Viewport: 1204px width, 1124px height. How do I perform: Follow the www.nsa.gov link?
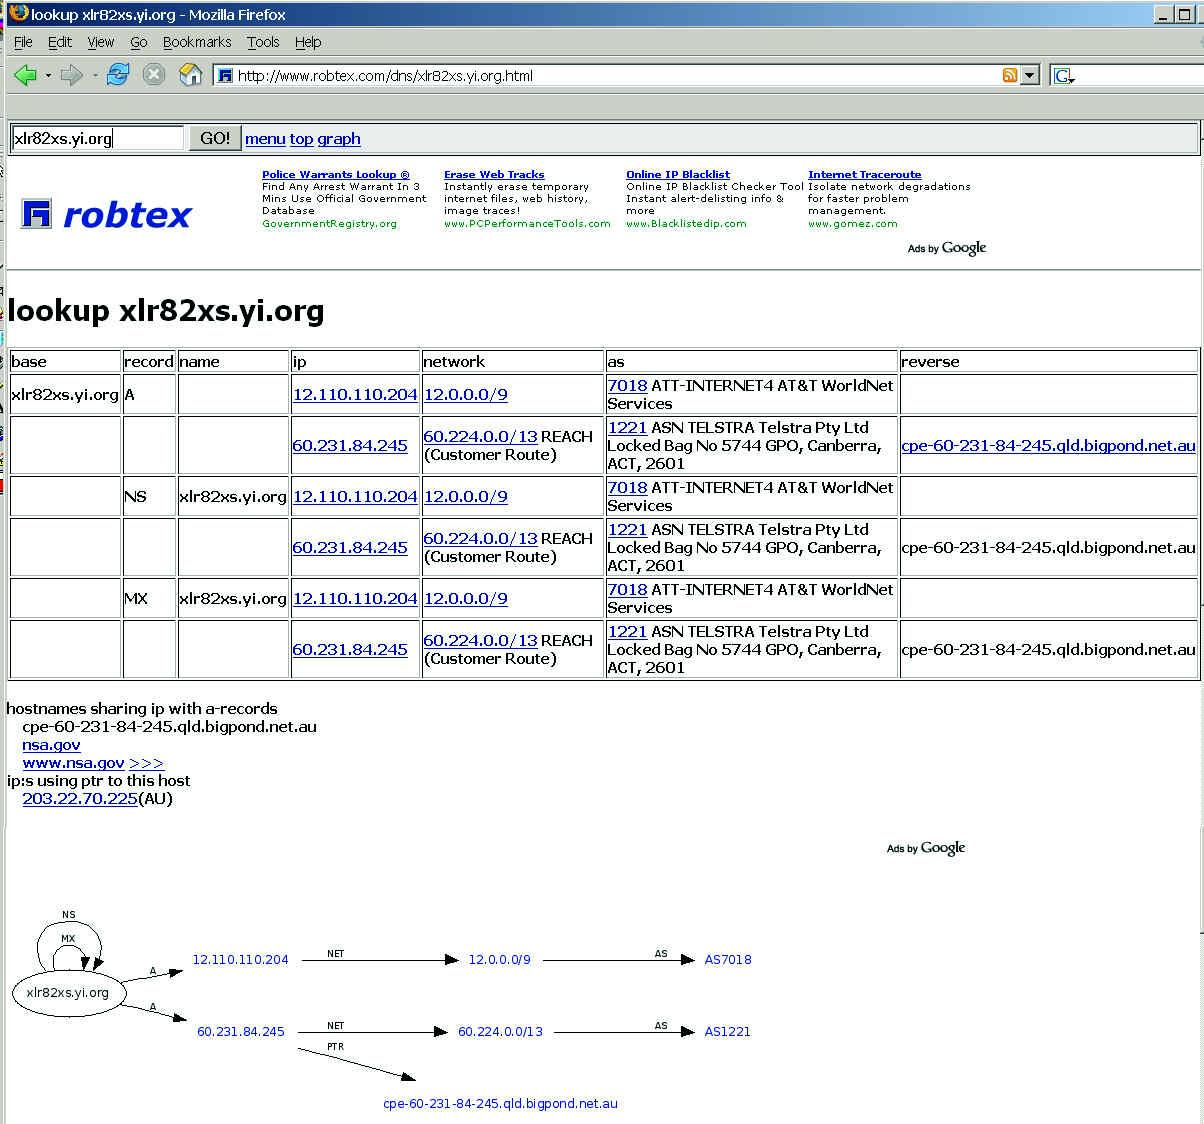tap(73, 763)
